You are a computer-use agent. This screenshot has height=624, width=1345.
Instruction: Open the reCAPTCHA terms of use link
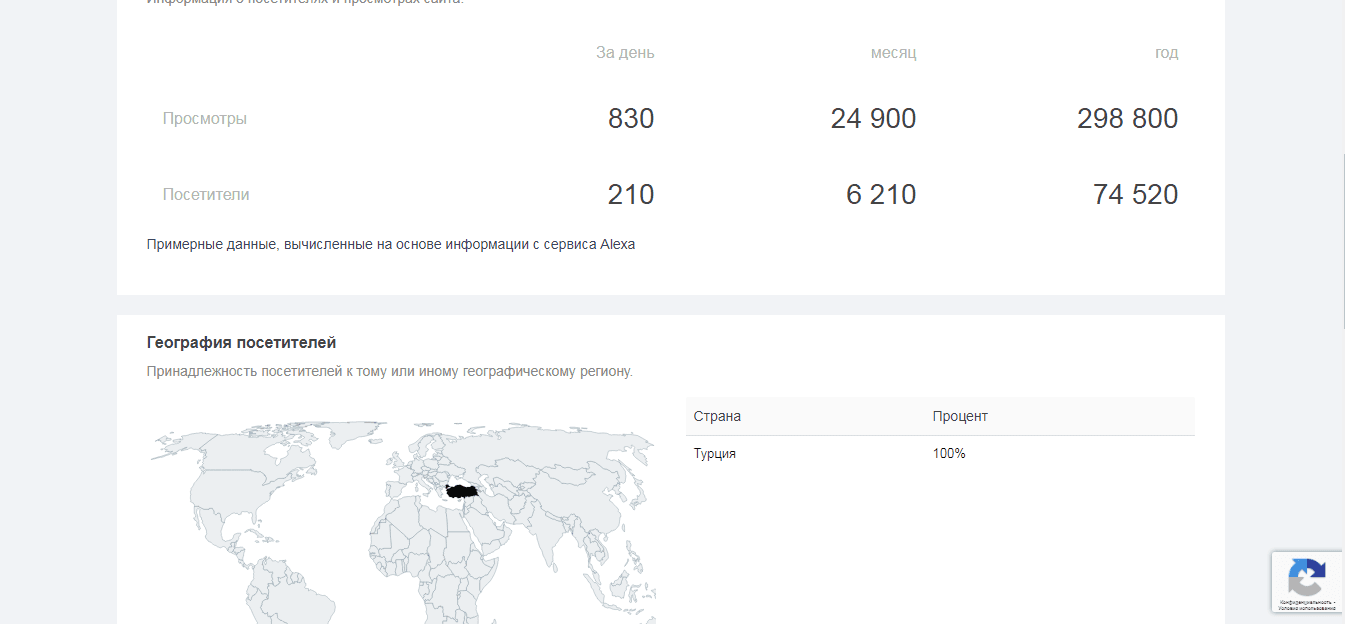1306,608
